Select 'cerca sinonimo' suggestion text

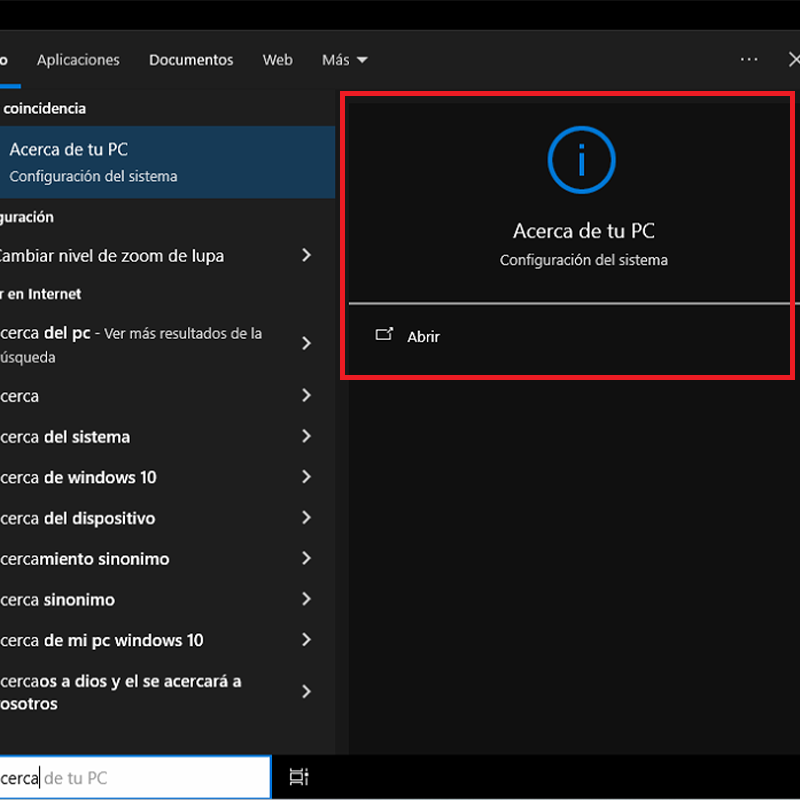click(57, 600)
